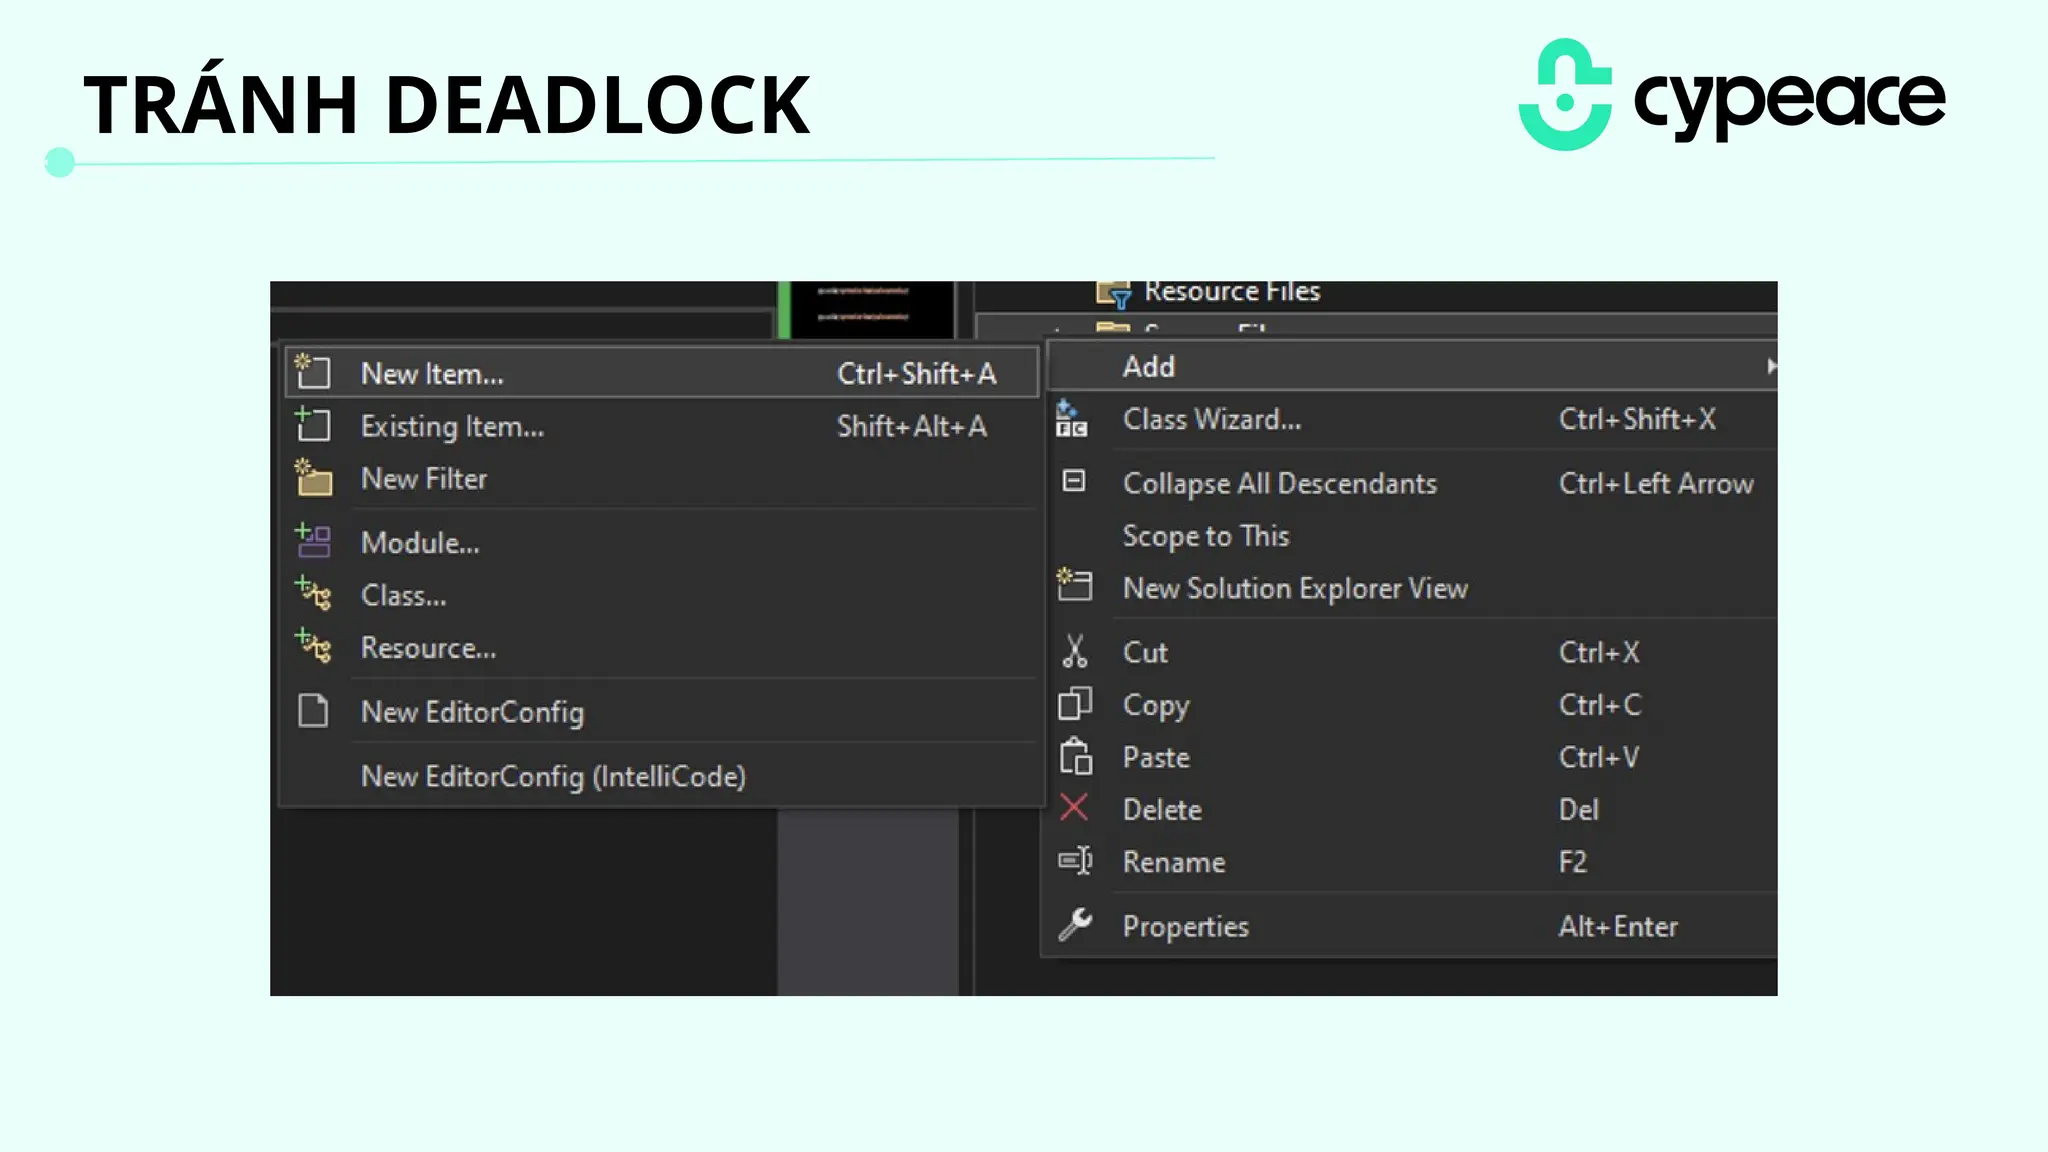This screenshot has width=2048, height=1152.
Task: Select New Item... menu entry
Action: pos(662,373)
